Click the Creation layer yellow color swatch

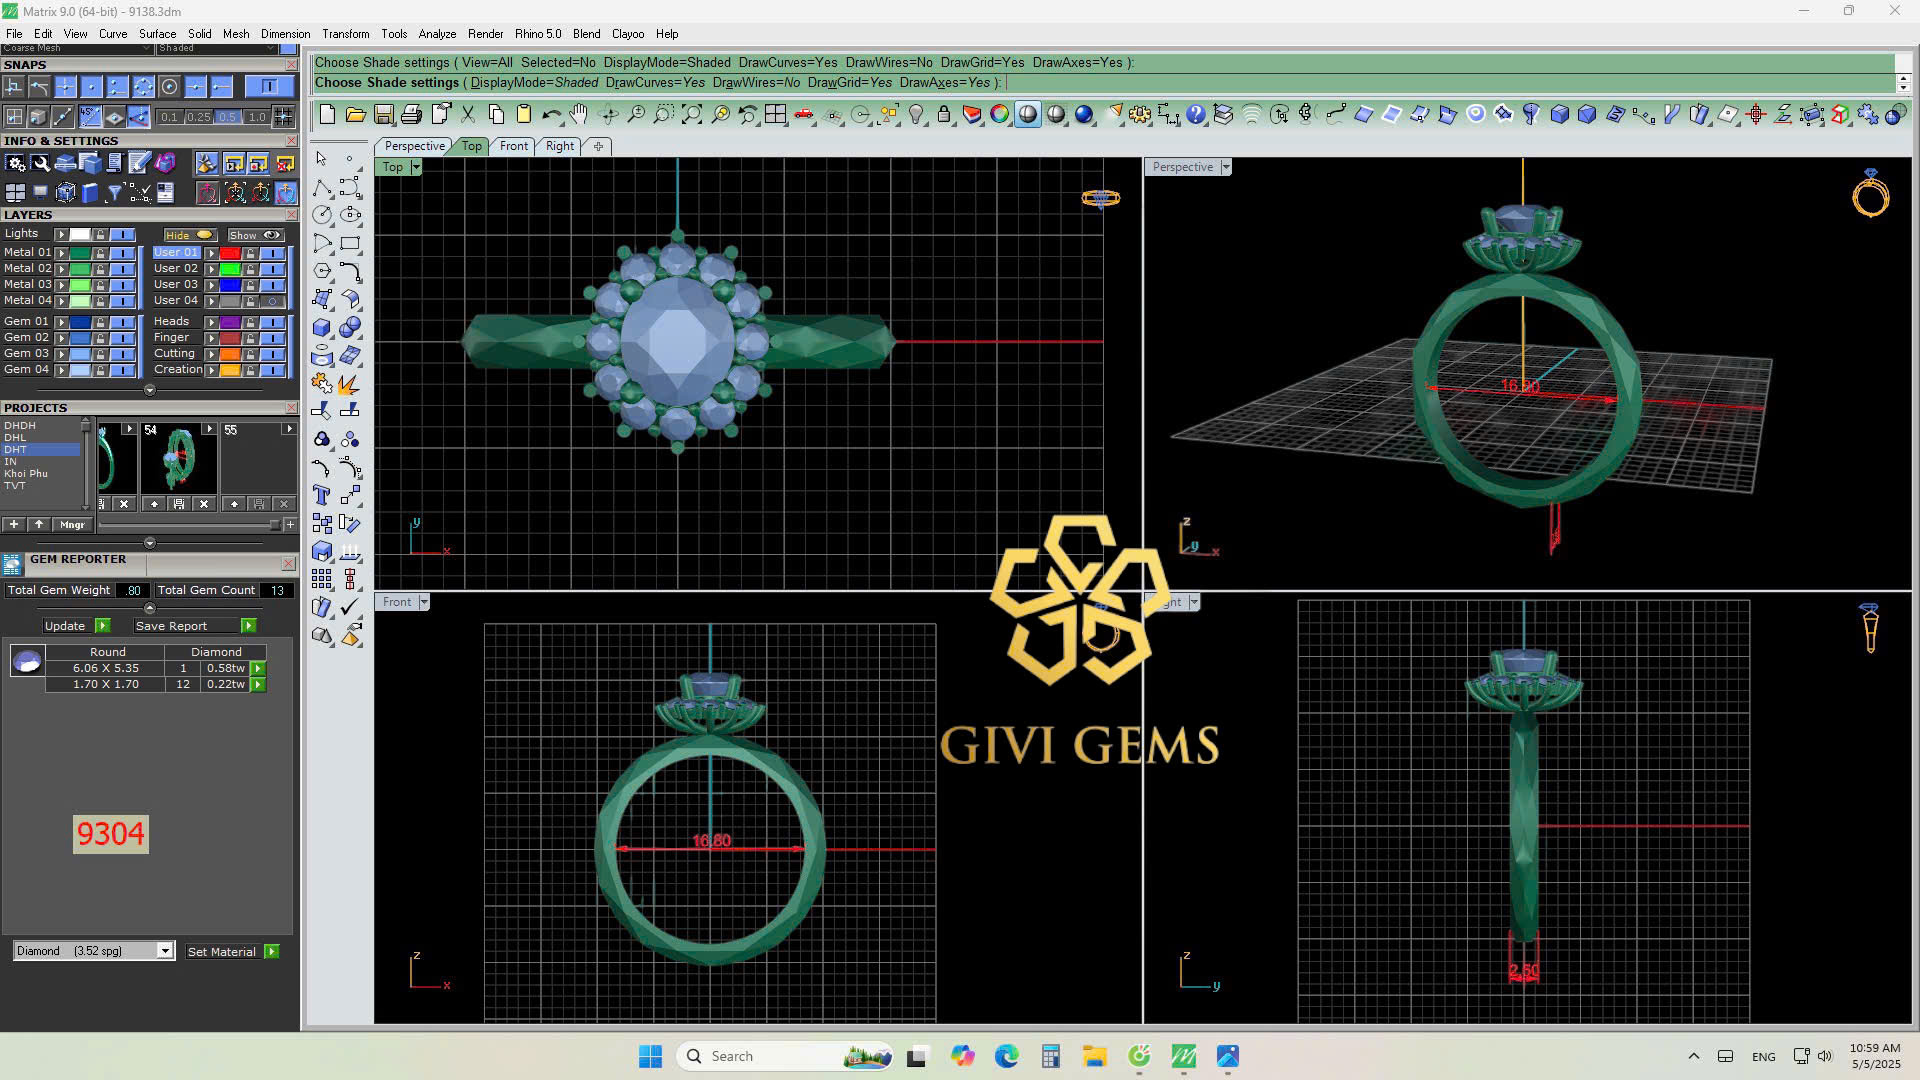tap(230, 370)
